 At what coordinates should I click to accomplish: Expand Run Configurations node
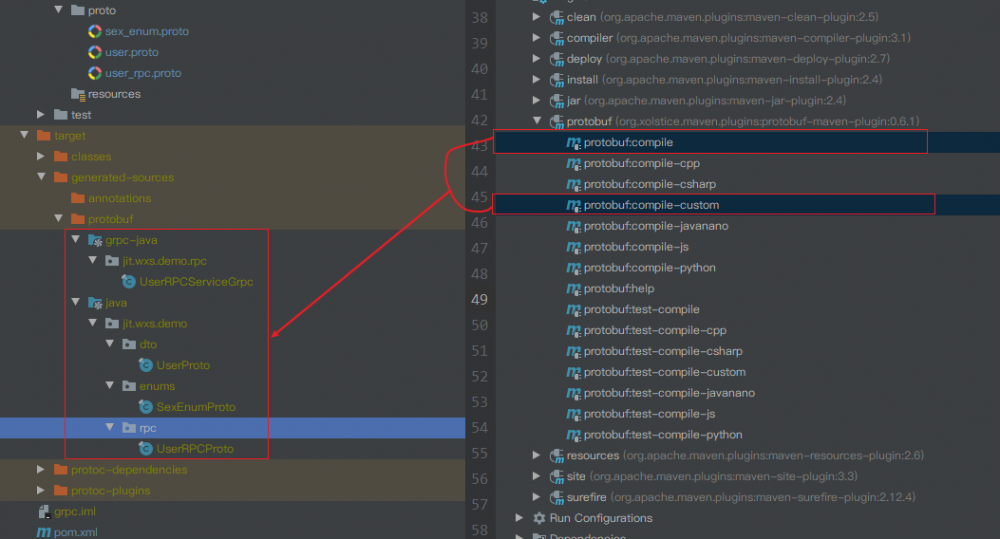[519, 518]
